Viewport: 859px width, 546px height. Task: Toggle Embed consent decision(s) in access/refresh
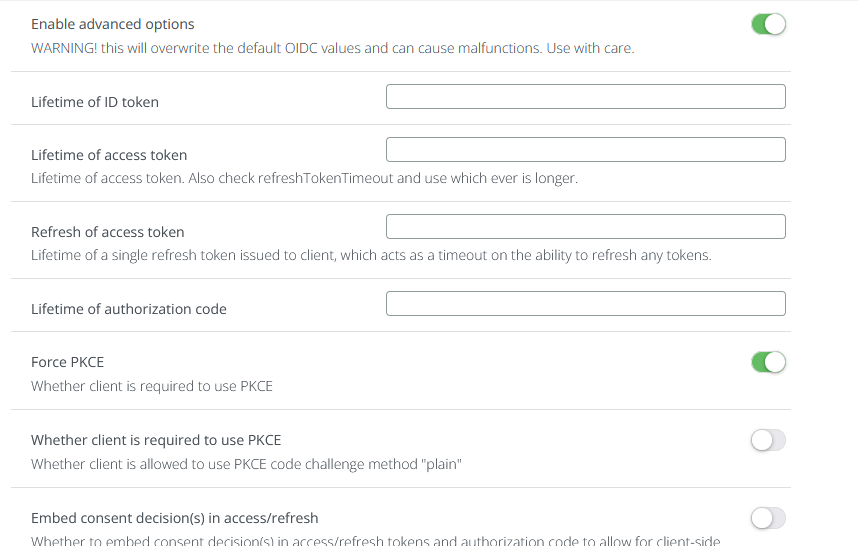pyautogui.click(x=768, y=518)
